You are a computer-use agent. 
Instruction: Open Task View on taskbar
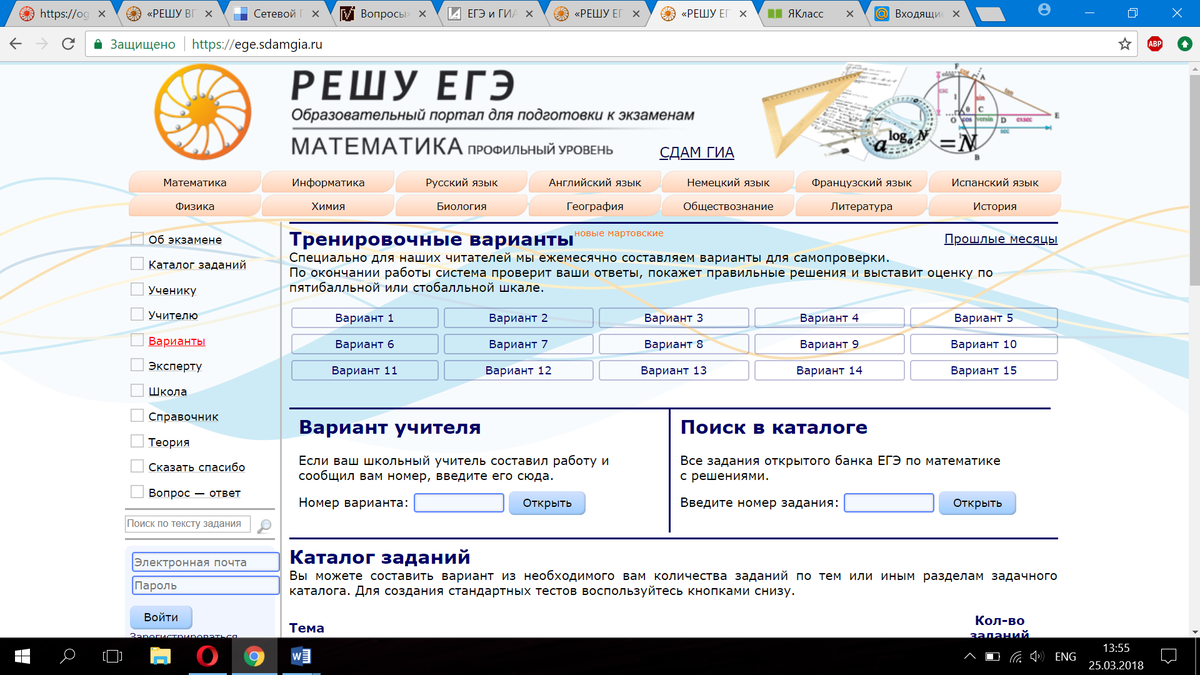[113, 656]
